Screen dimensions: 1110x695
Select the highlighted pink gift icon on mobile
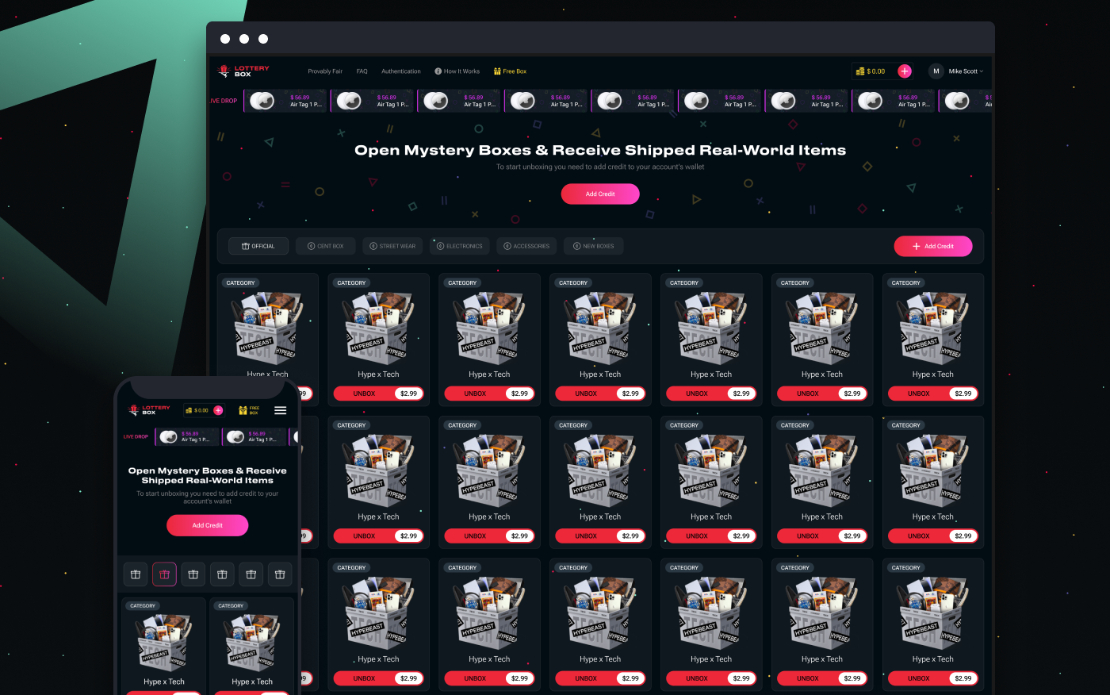[164, 574]
